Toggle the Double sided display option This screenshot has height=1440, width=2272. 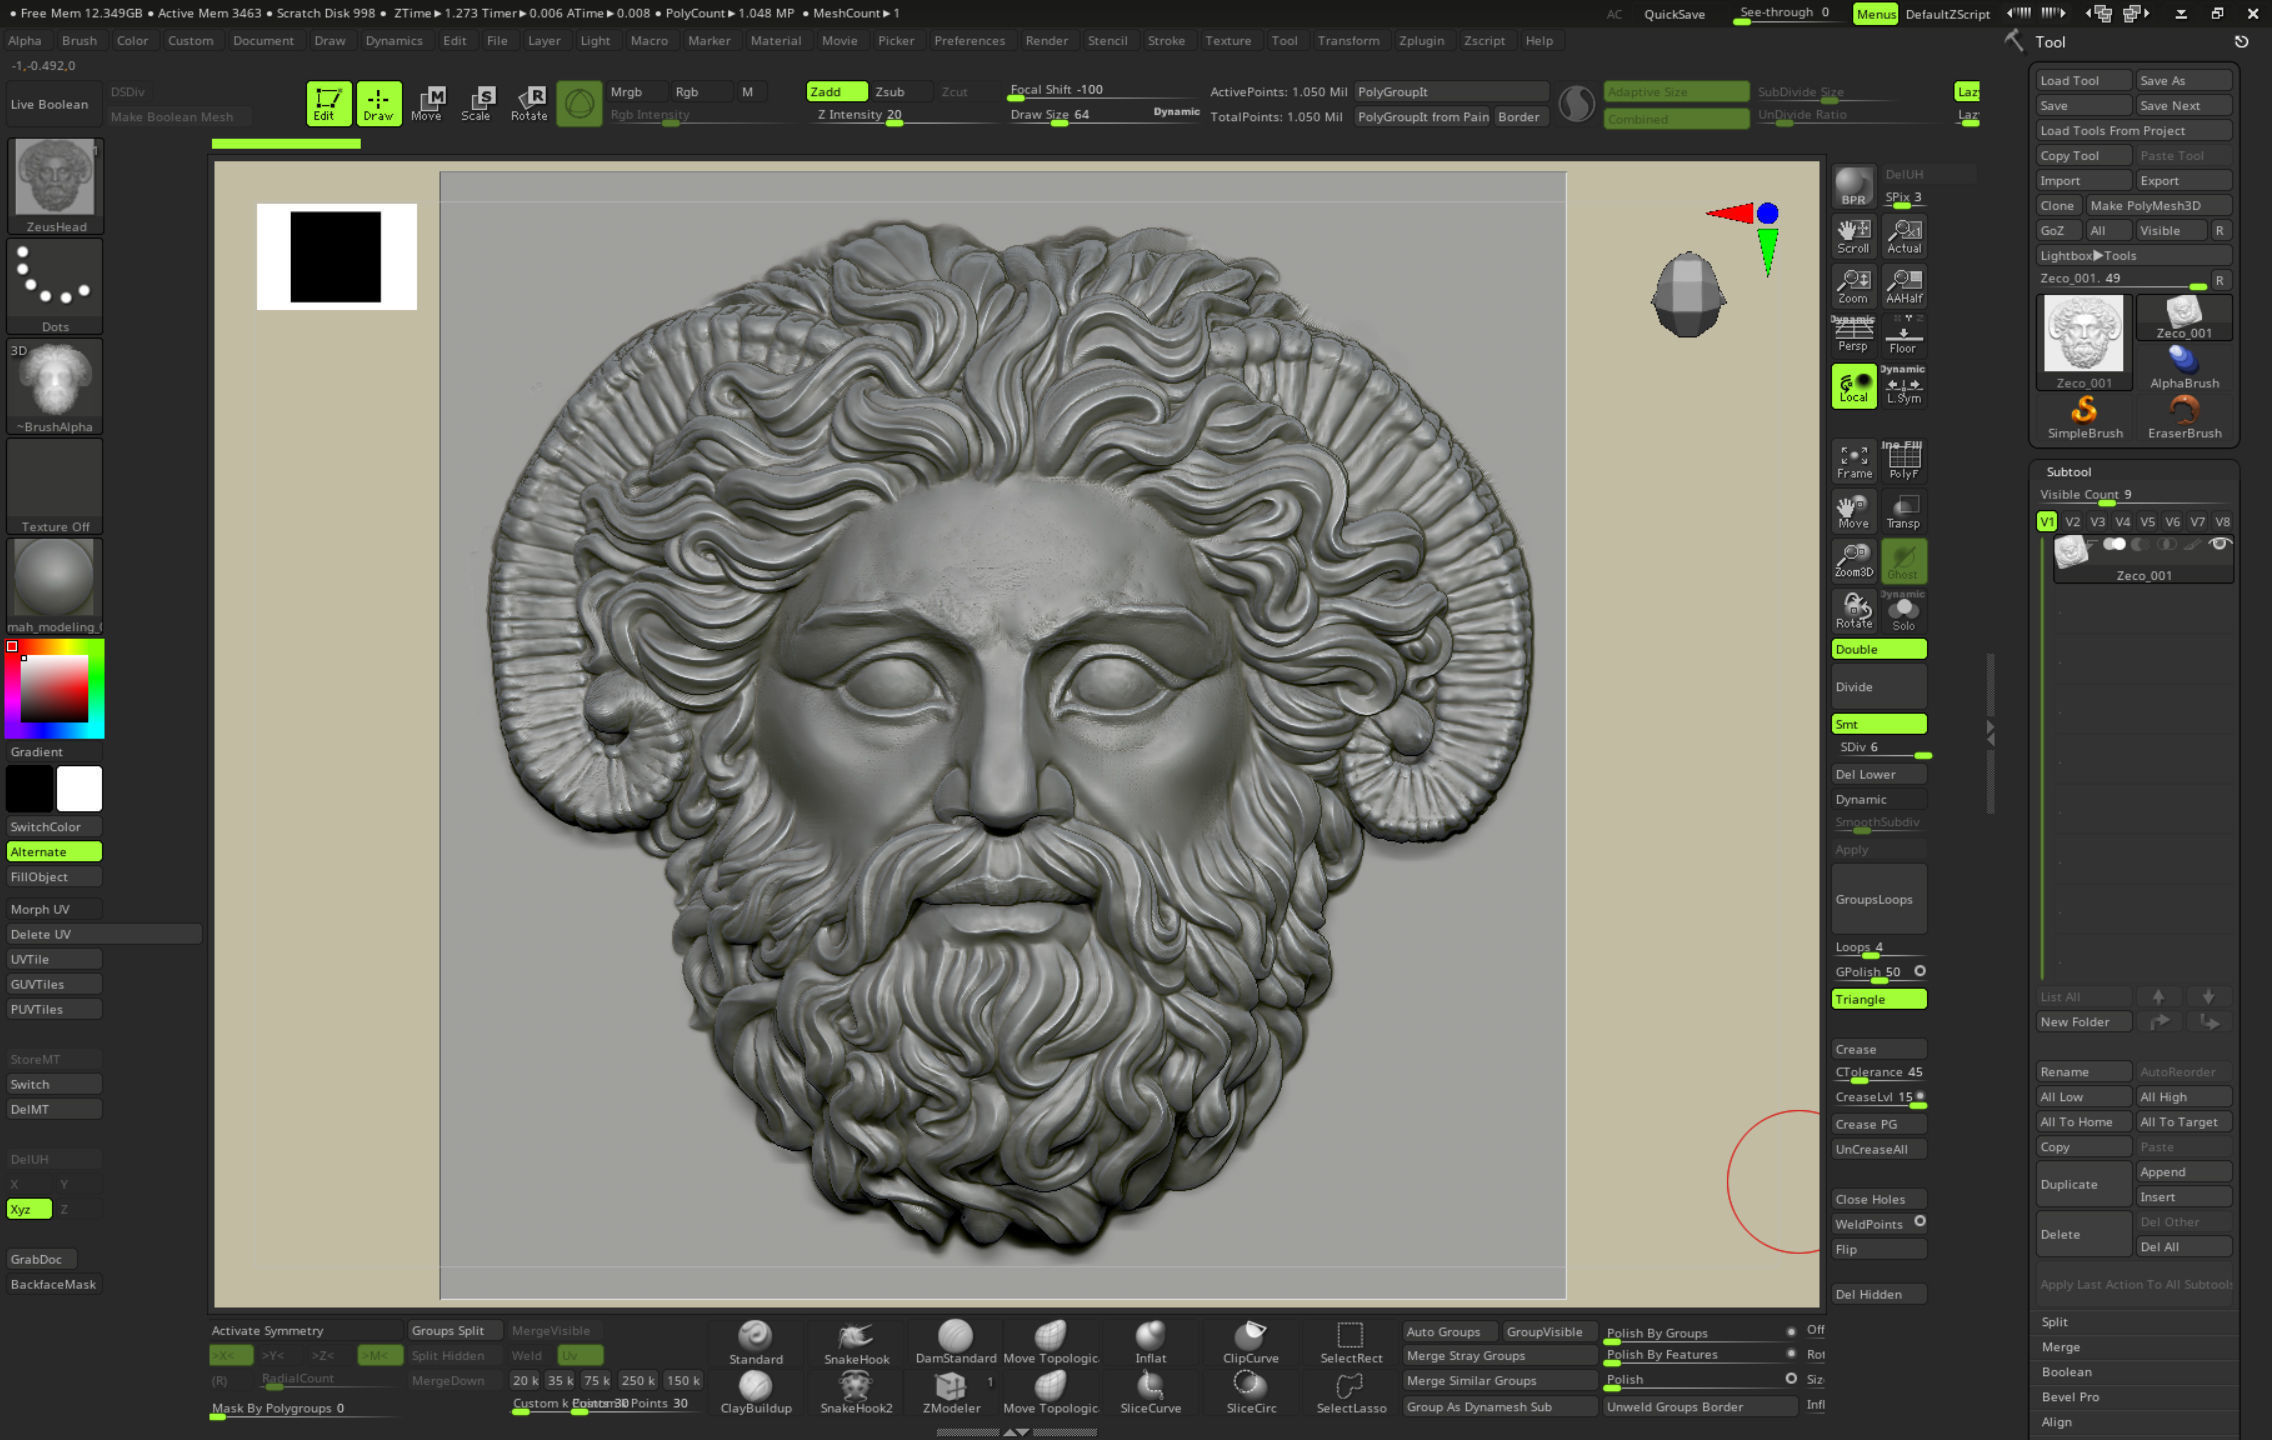tap(1878, 649)
